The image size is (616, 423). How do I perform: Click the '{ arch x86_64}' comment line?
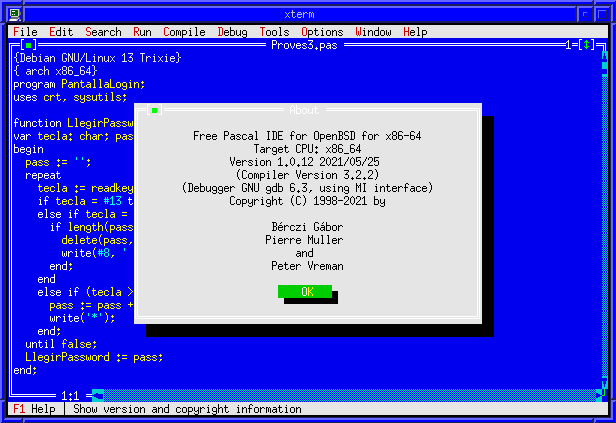point(55,71)
